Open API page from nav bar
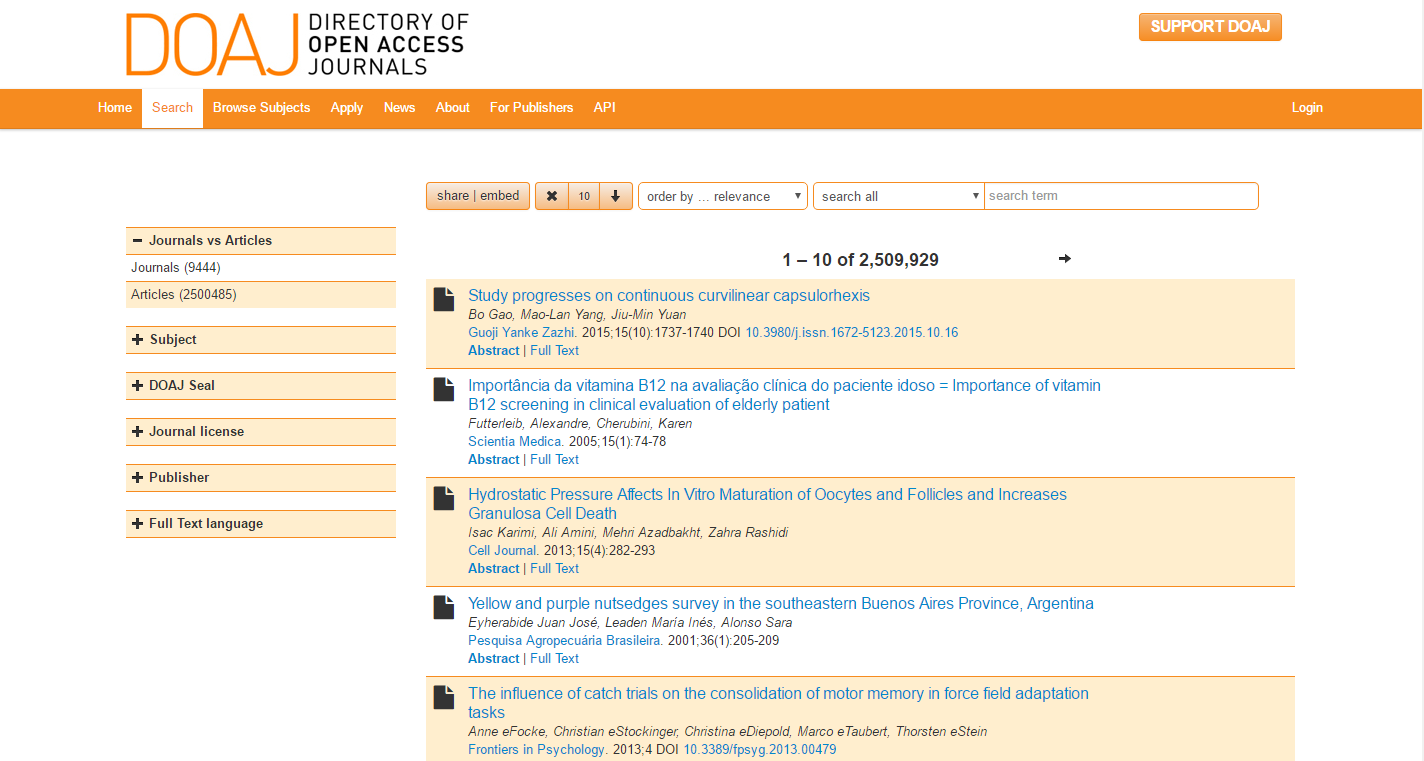1424x761 pixels. (x=604, y=108)
